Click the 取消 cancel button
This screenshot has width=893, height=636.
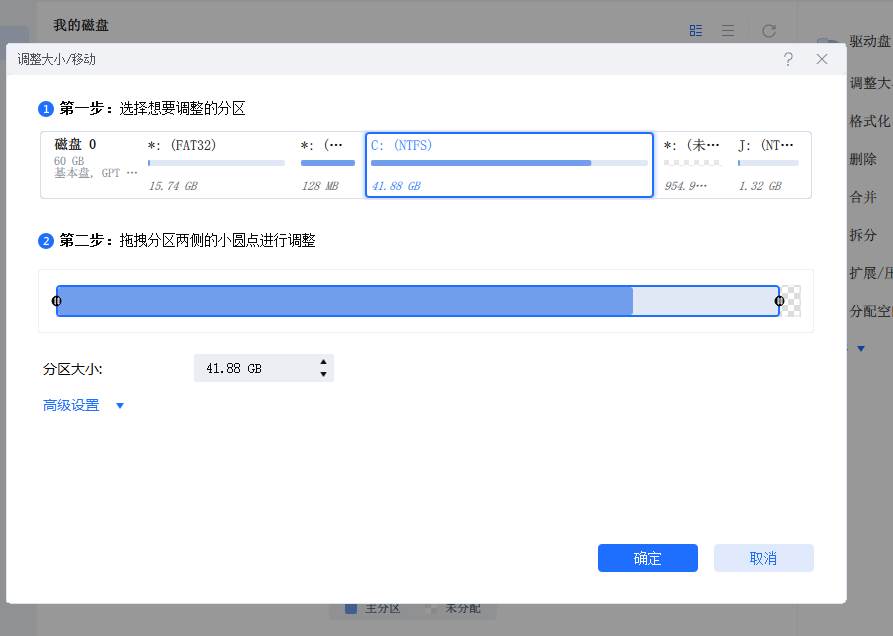(763, 558)
